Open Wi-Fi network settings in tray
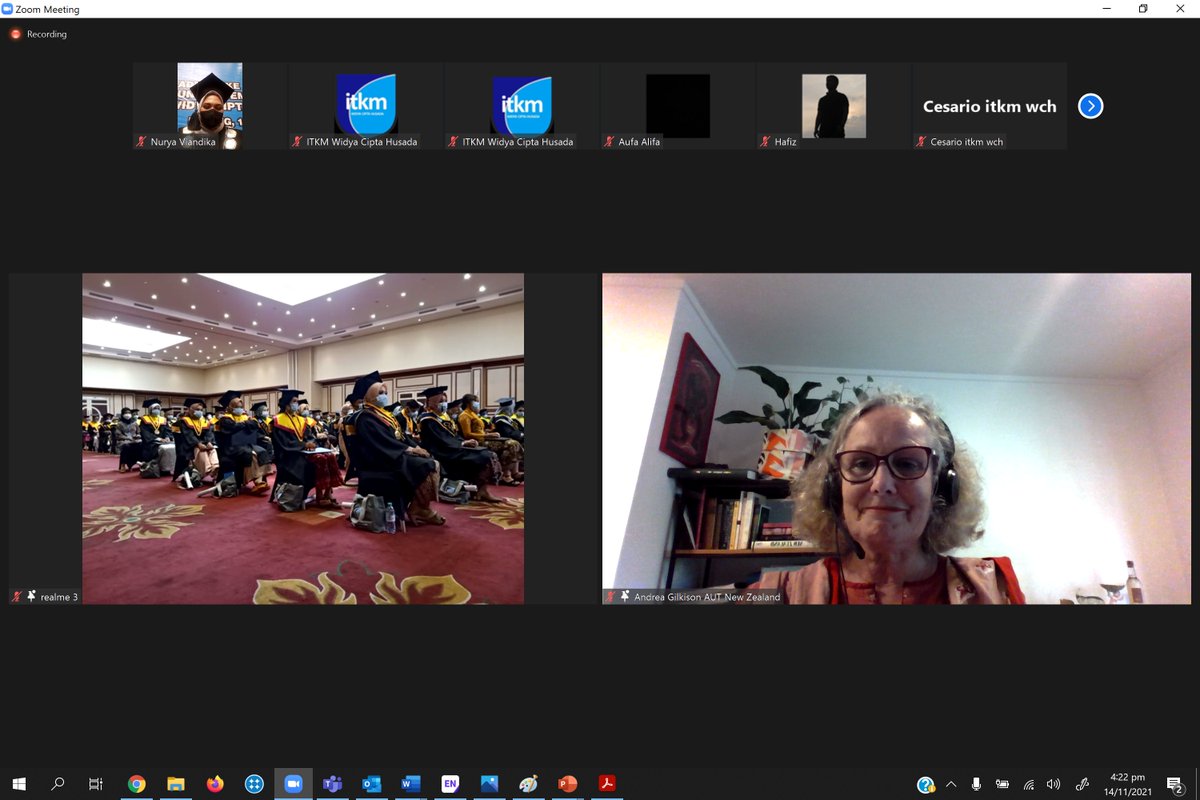Viewport: 1200px width, 800px height. [x=1028, y=784]
